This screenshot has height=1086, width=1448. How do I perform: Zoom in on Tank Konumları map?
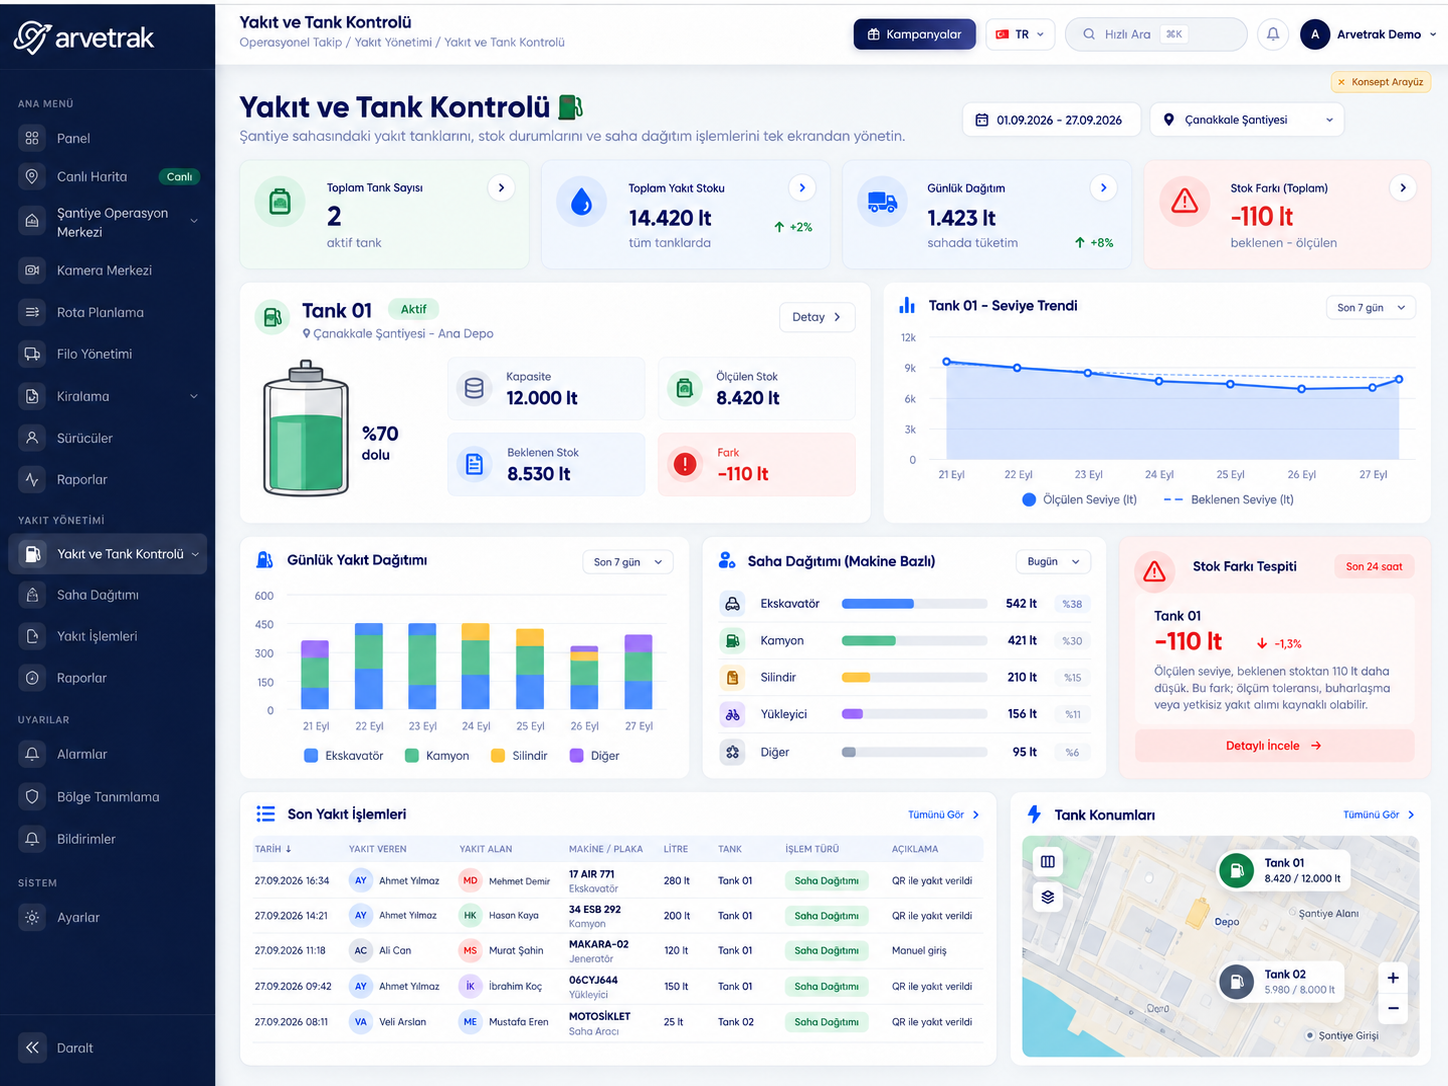pos(1392,977)
